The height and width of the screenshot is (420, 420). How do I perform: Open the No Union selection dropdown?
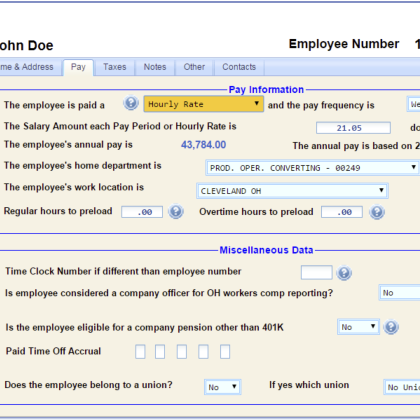point(402,387)
